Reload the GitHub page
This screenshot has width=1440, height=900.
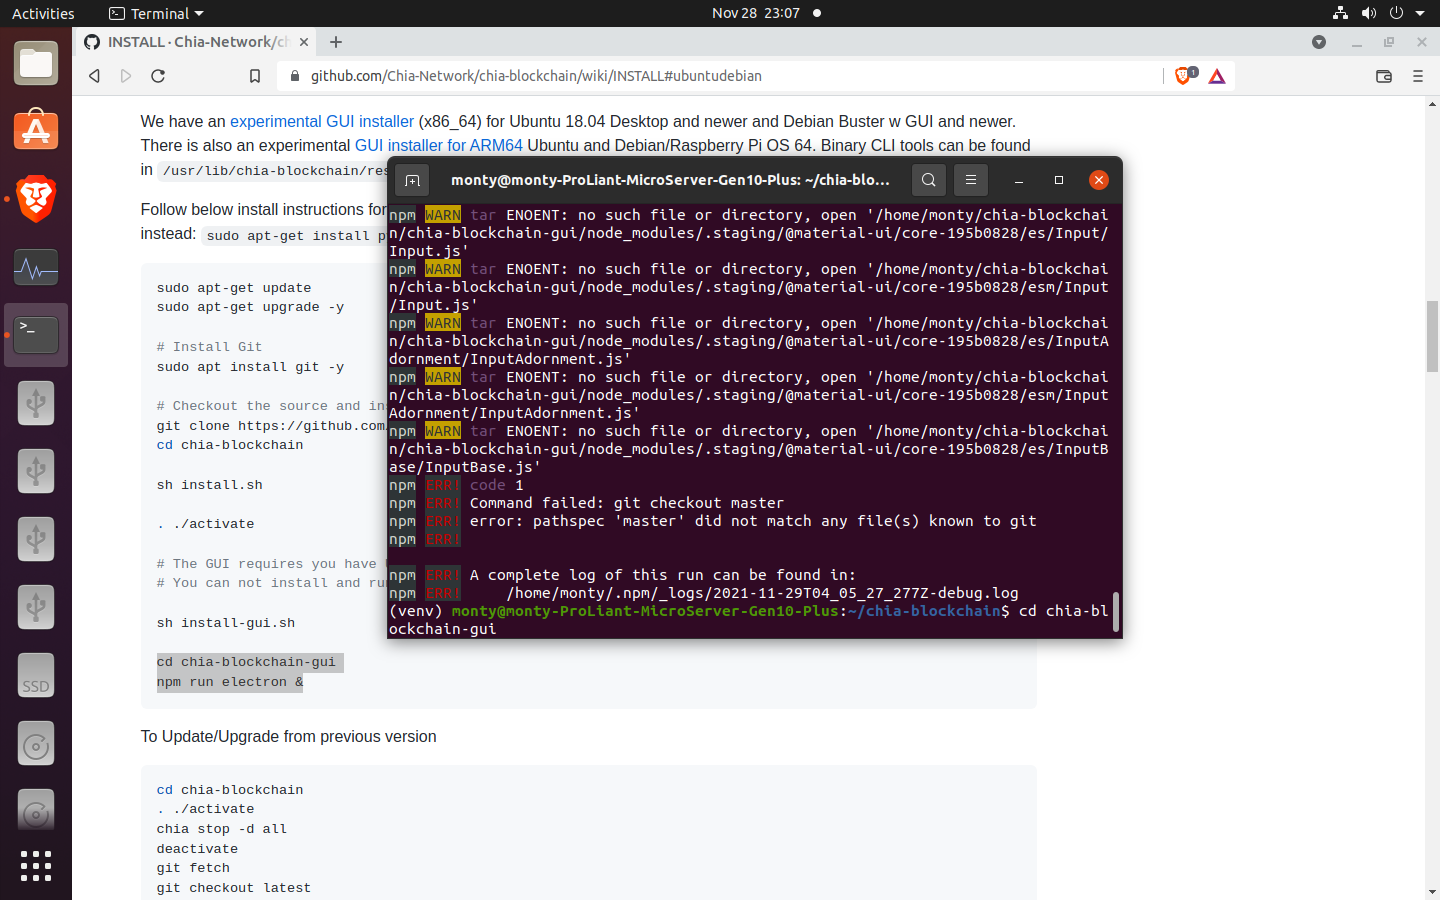[158, 76]
